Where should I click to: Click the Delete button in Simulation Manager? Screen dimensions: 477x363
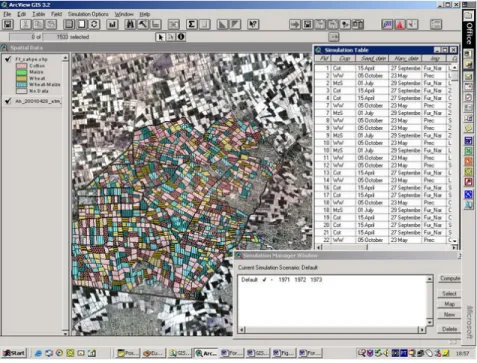click(449, 329)
